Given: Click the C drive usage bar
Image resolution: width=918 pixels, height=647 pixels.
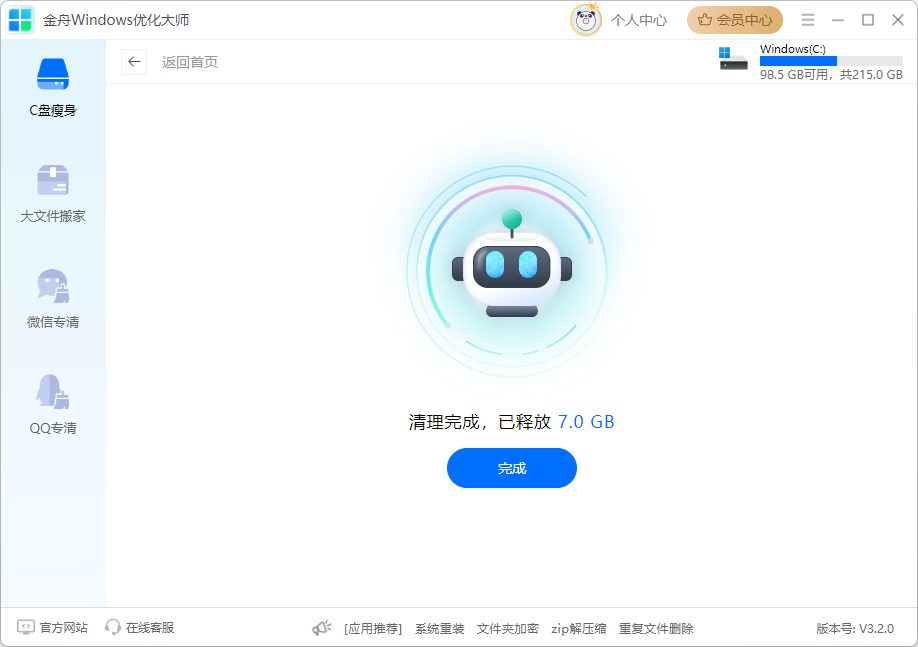Looking at the screenshot, I should click(x=831, y=61).
